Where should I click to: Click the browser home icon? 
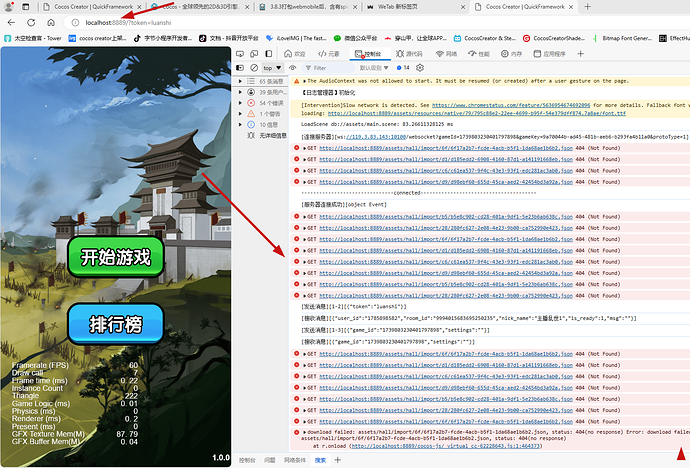click(x=51, y=22)
